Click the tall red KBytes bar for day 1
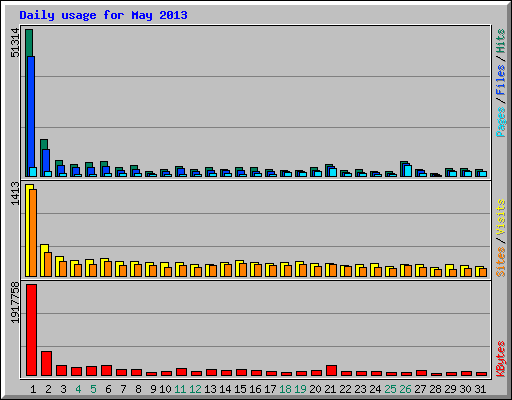Viewport: 512px width, 400px height. pyautogui.click(x=31, y=330)
